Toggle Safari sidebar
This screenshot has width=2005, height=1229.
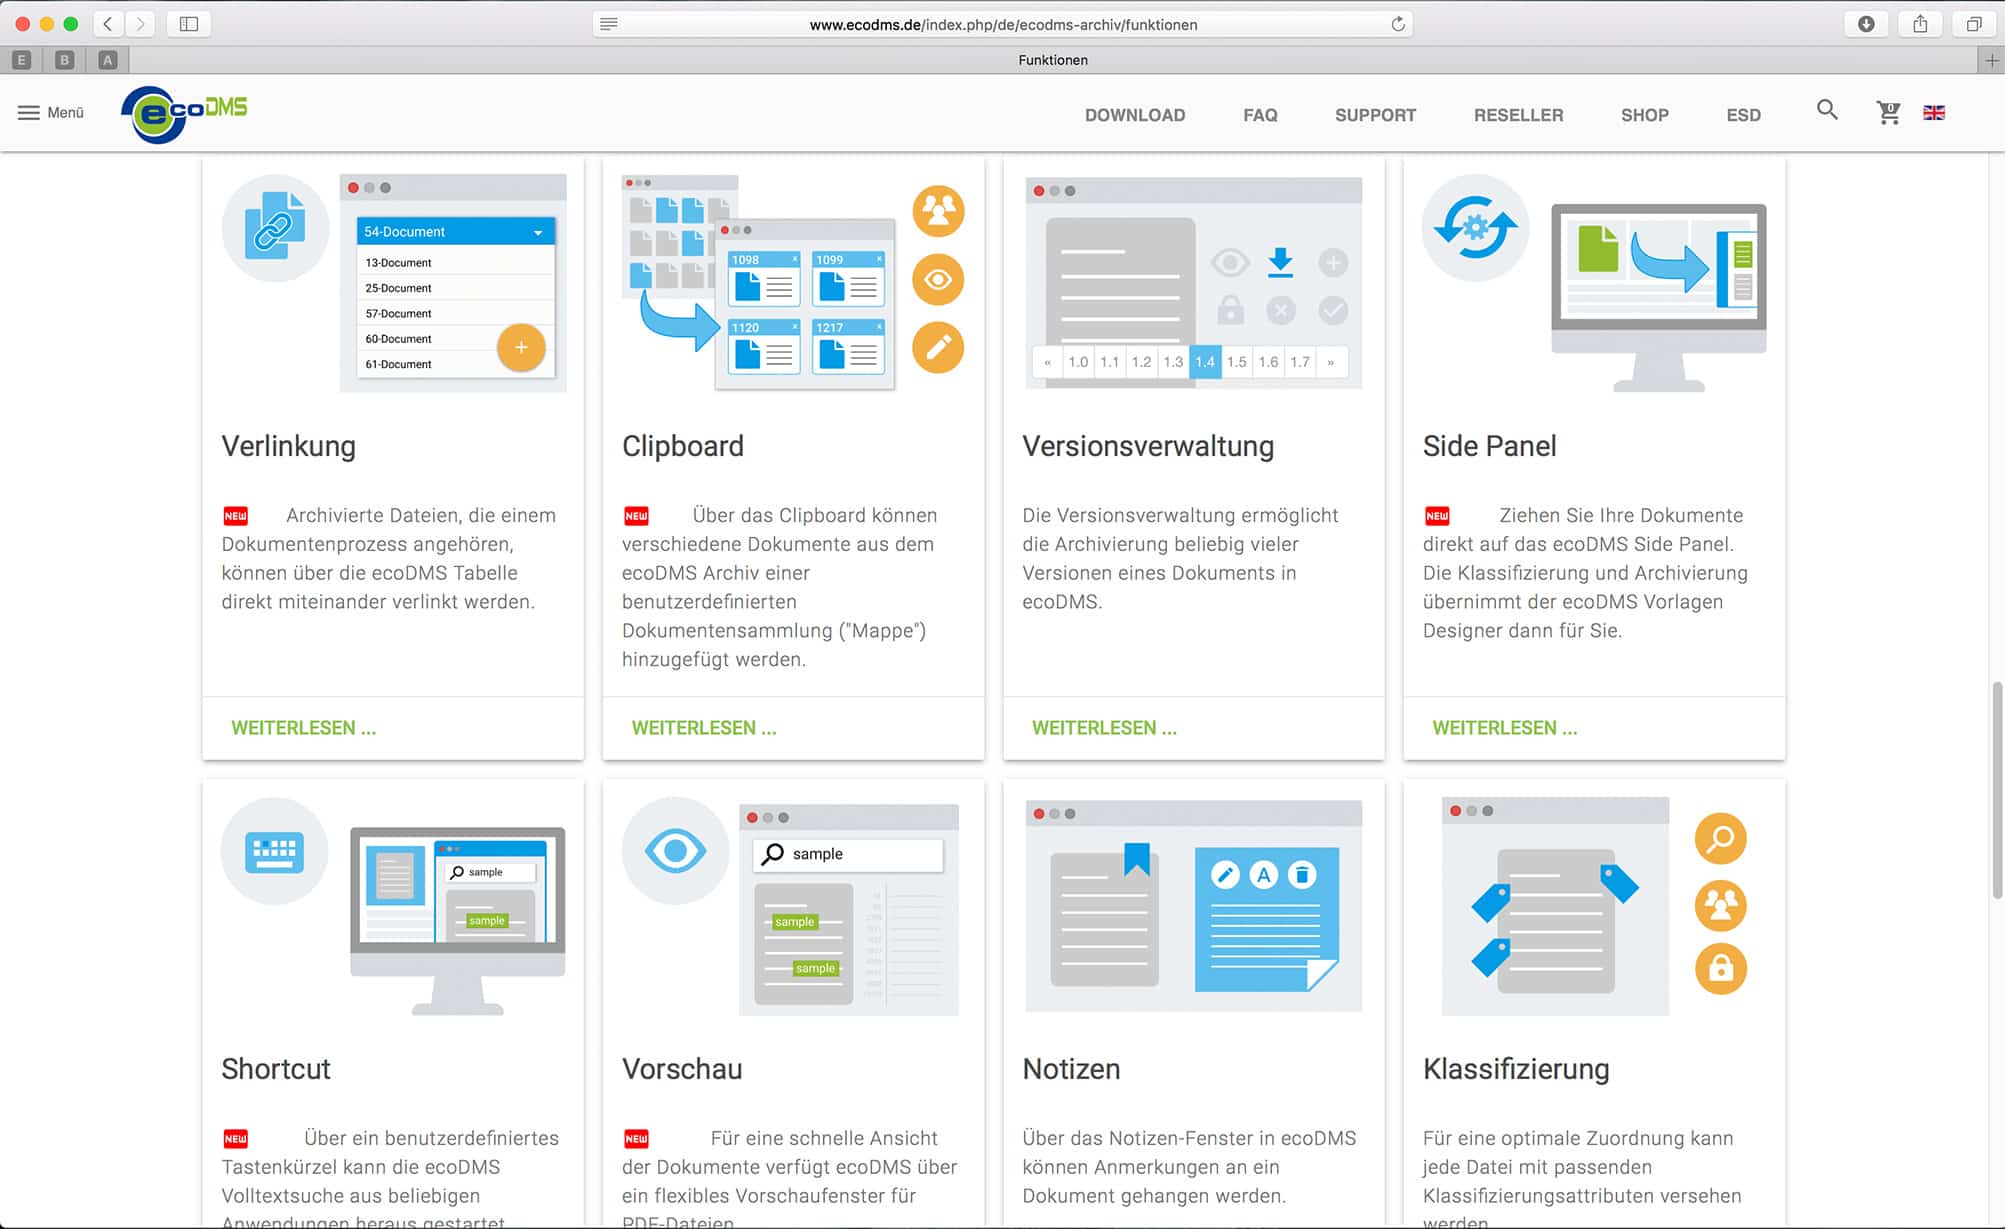pyautogui.click(x=189, y=24)
